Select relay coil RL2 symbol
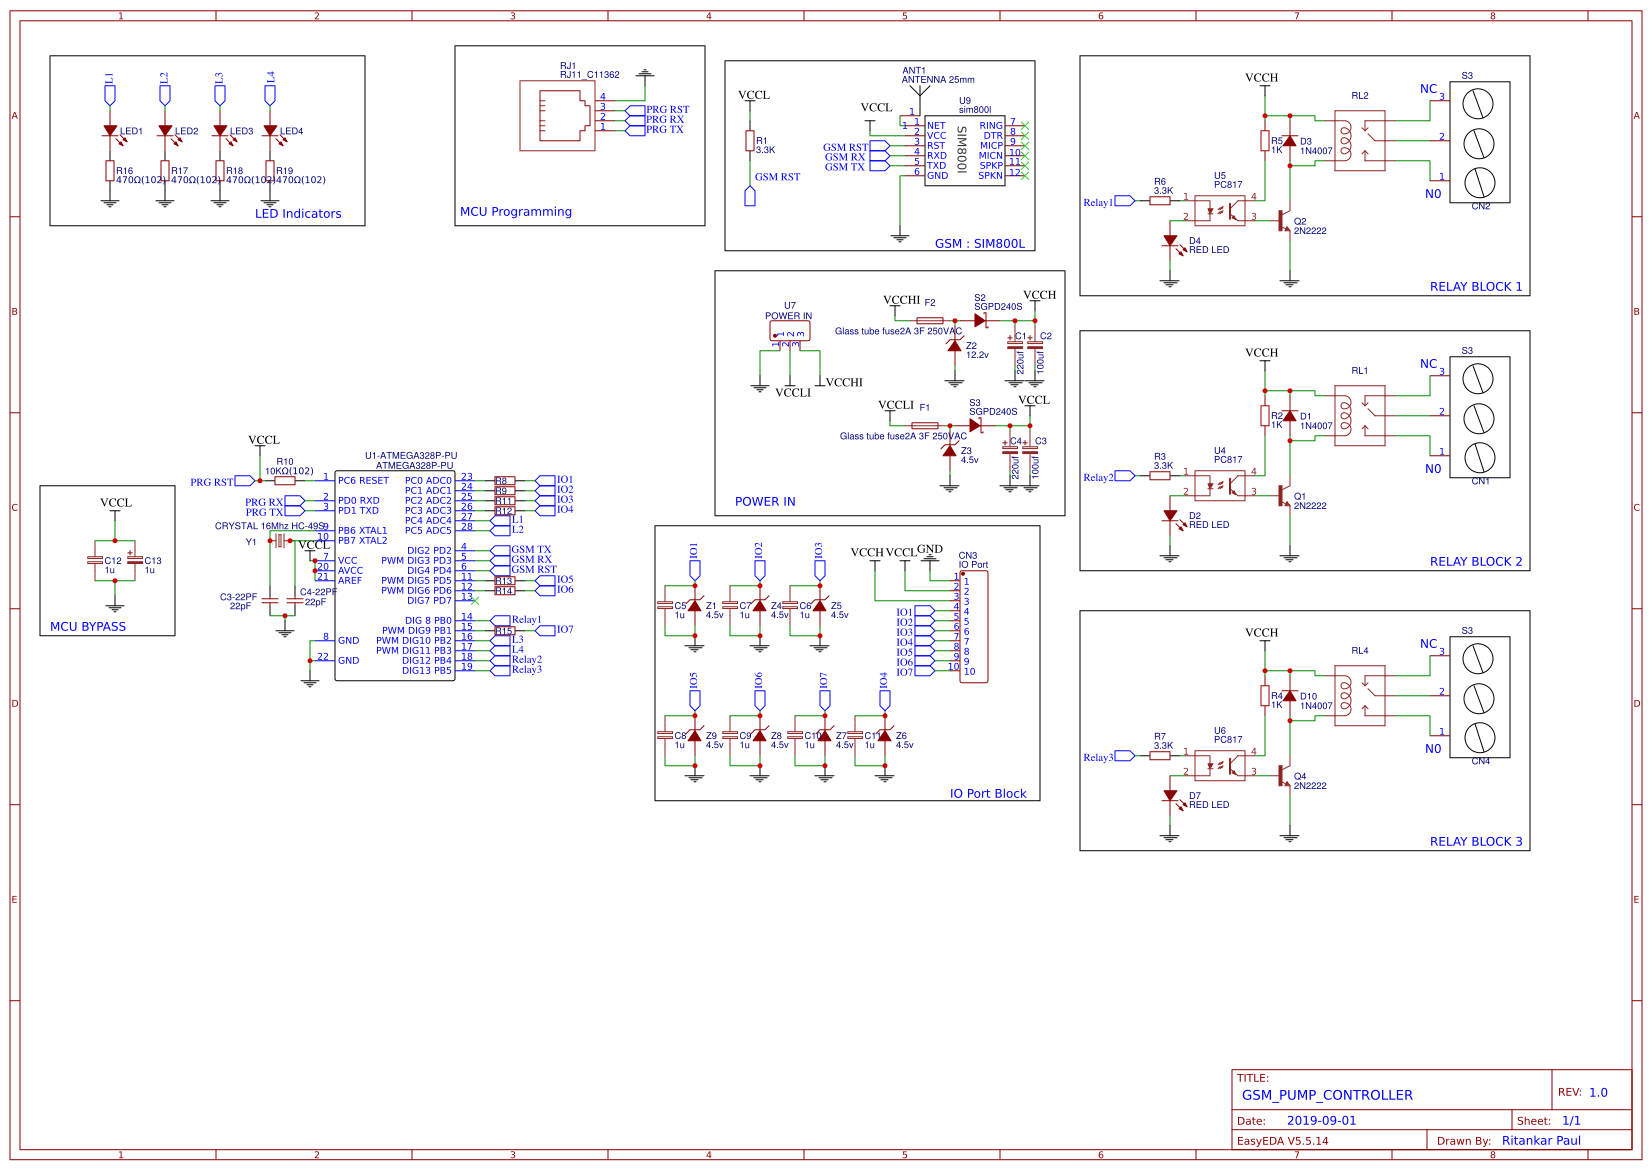The image size is (1652, 1170). click(x=1358, y=140)
